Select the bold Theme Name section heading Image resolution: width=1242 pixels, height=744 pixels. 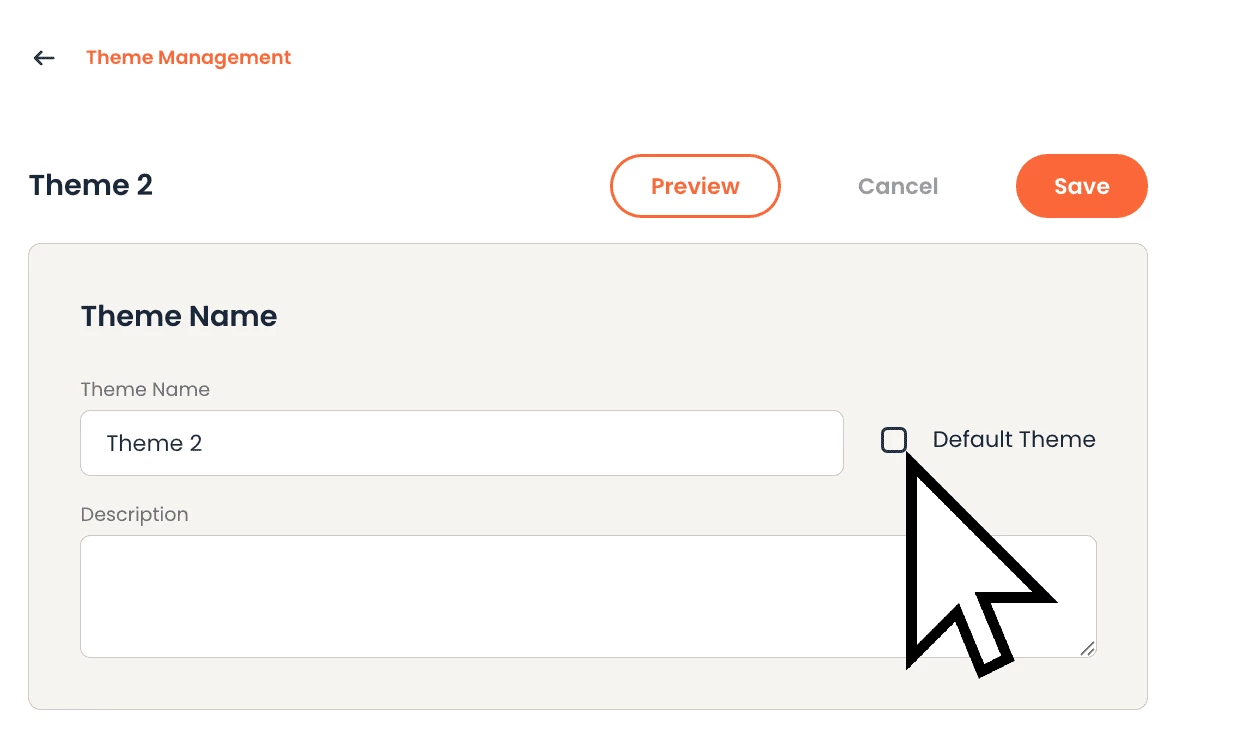(x=179, y=316)
